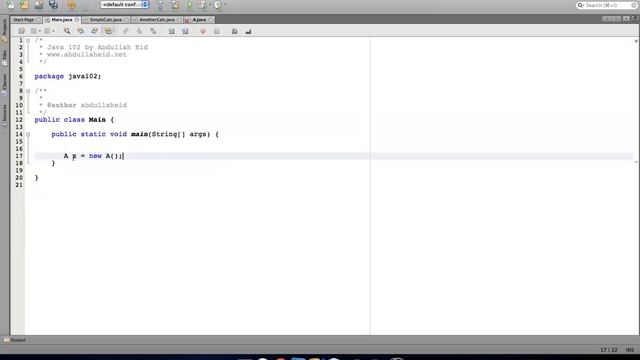
Task: Click the Previous Bookmark icon
Action: (126, 31)
